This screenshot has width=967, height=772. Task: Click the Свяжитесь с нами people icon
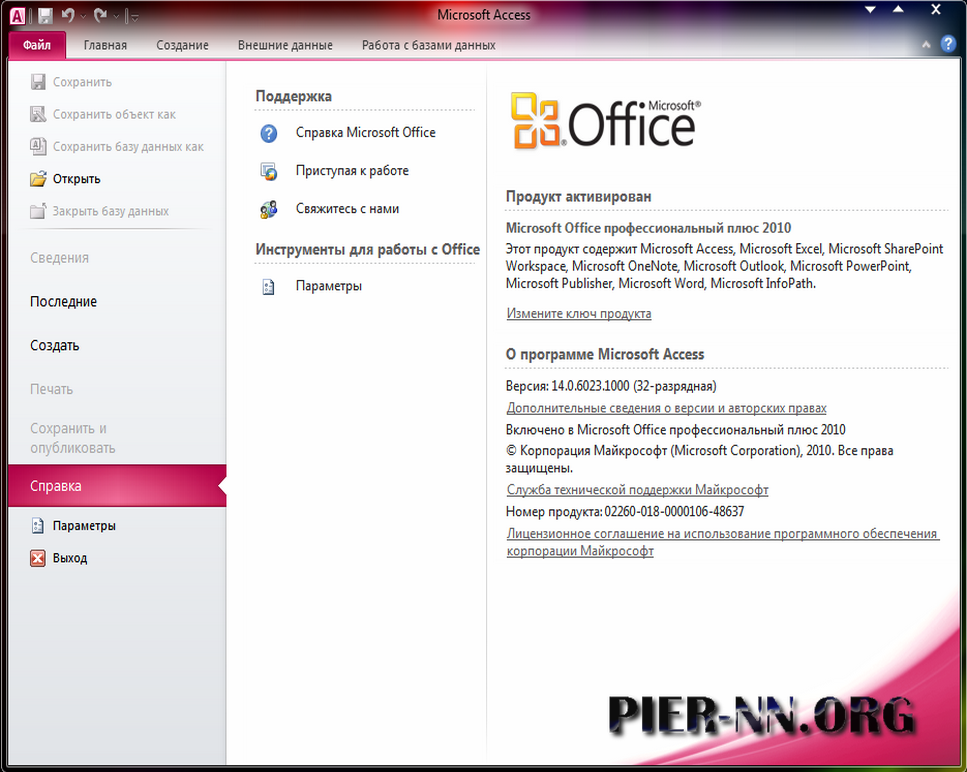click(x=269, y=210)
